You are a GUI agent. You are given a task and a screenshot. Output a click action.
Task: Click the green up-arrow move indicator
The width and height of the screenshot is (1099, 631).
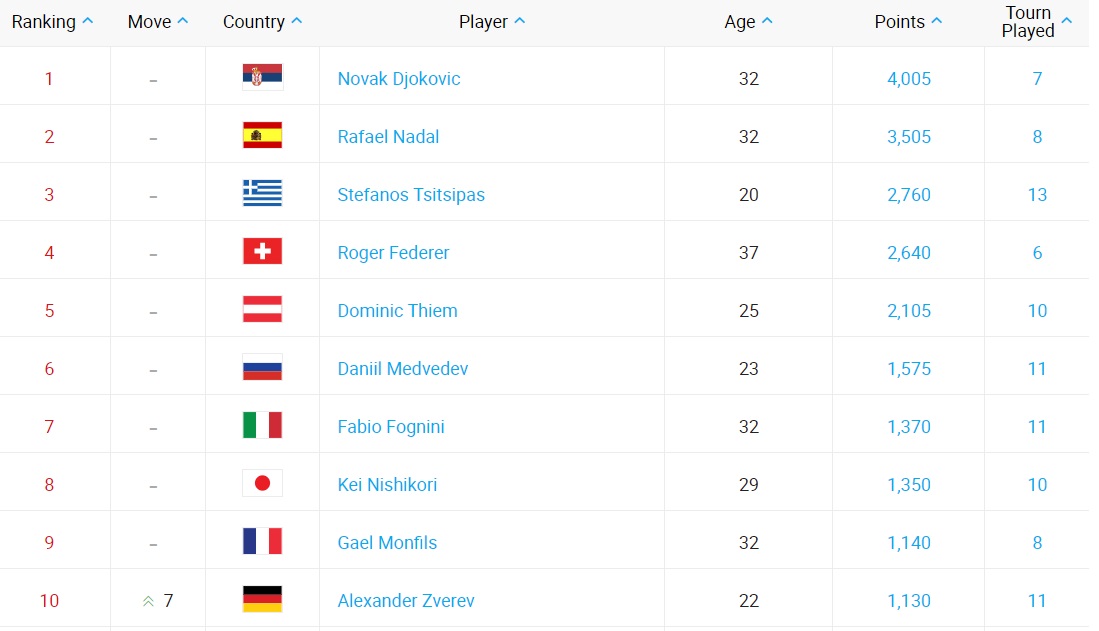click(x=149, y=601)
